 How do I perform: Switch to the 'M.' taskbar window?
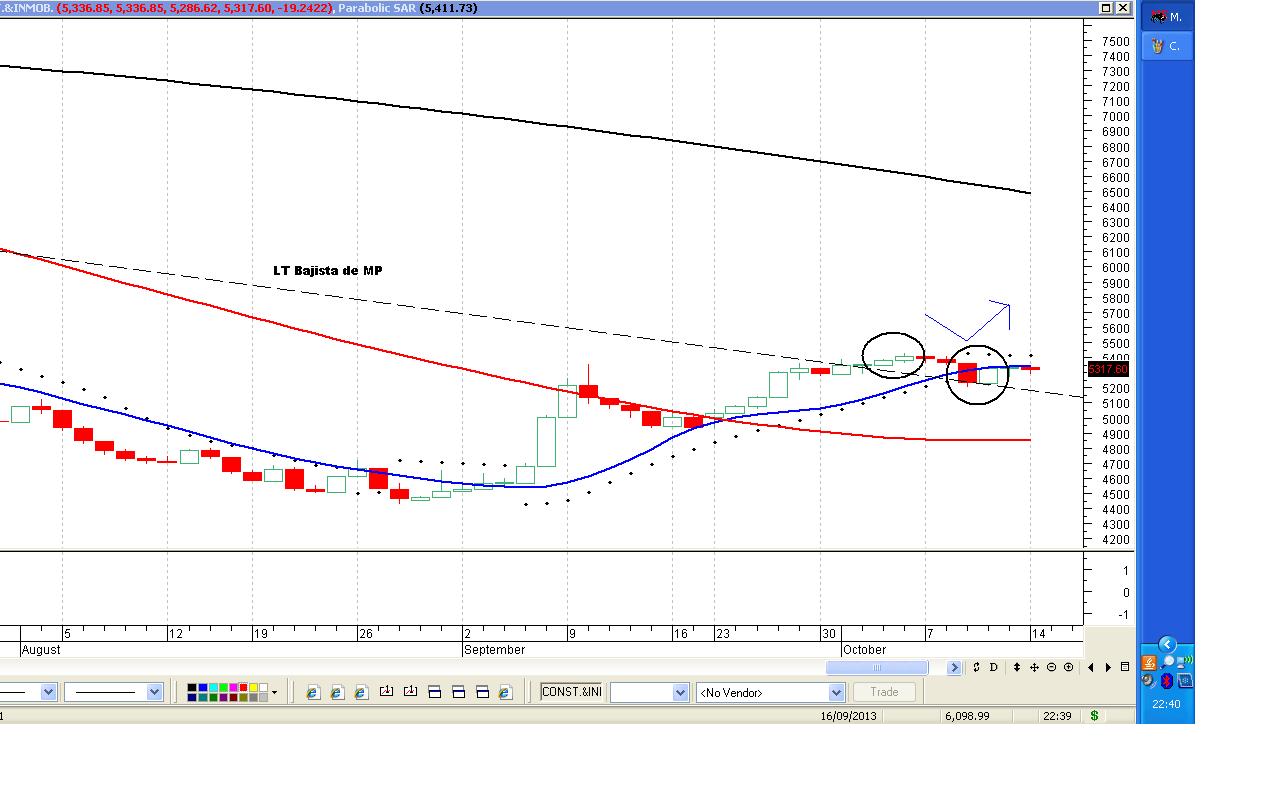point(1168,17)
